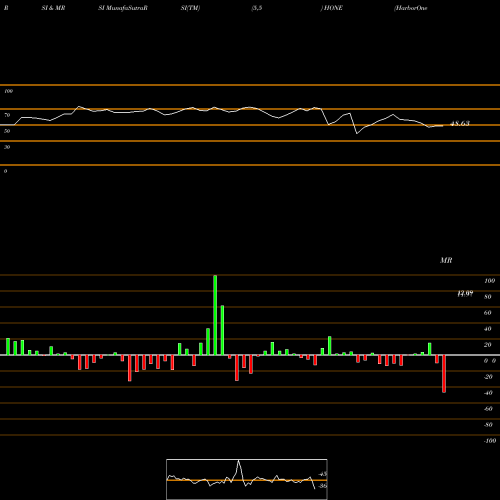Click the '(5,5' parameter text
Screen dimensions: 500x500
[x=256, y=8]
